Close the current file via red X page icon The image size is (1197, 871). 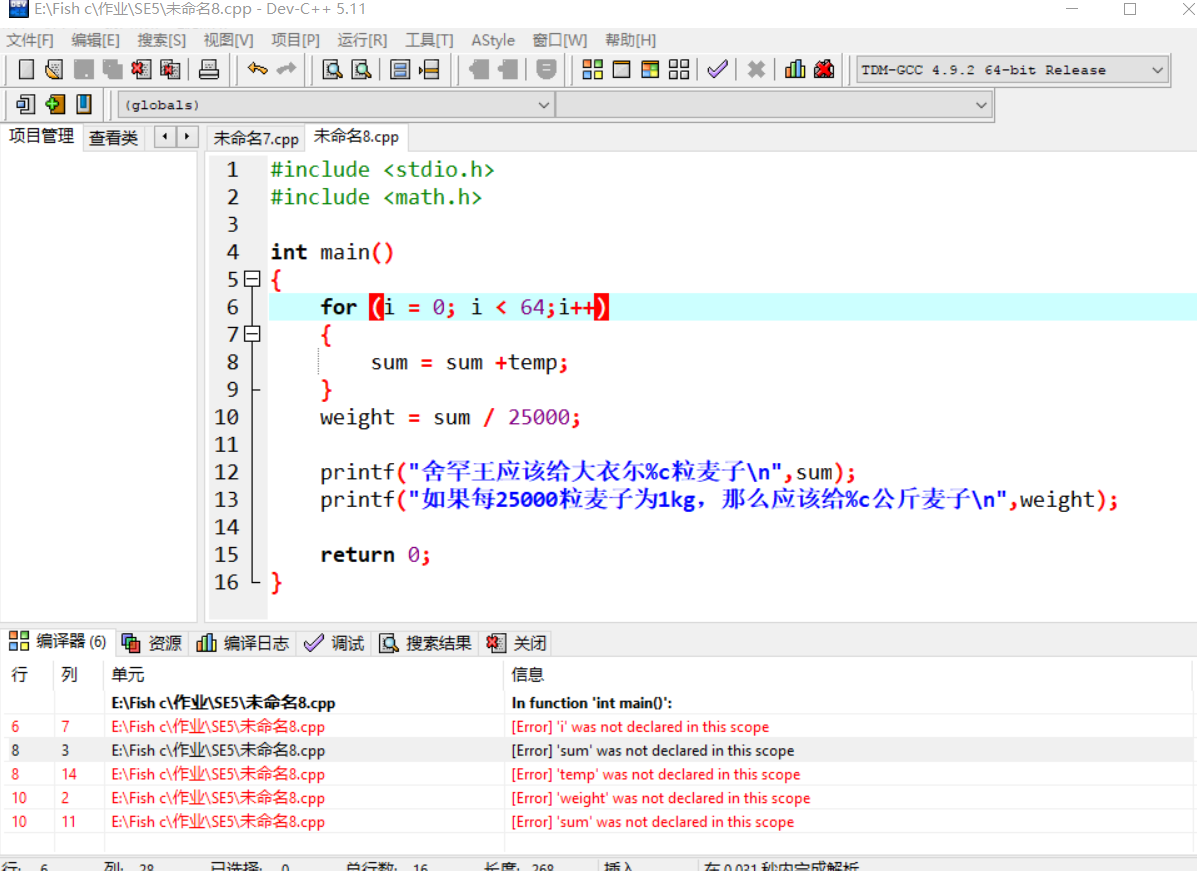[x=141, y=69]
